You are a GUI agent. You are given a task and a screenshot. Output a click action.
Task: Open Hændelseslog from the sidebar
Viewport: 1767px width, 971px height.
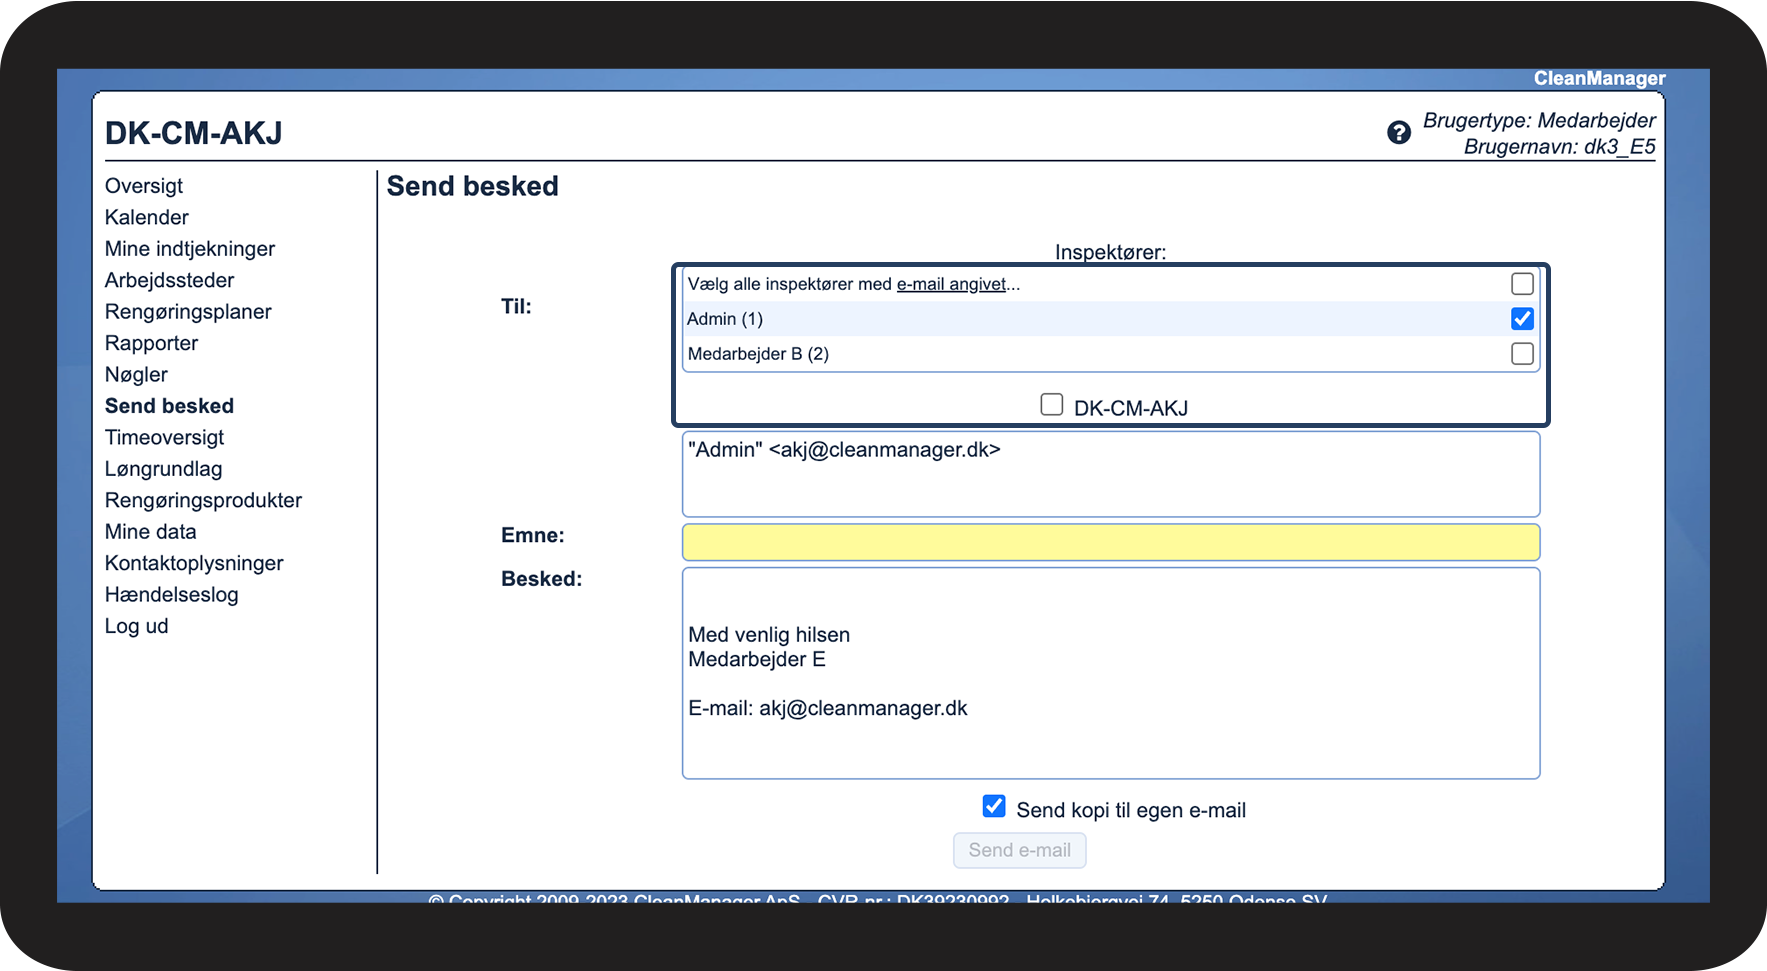tap(171, 595)
